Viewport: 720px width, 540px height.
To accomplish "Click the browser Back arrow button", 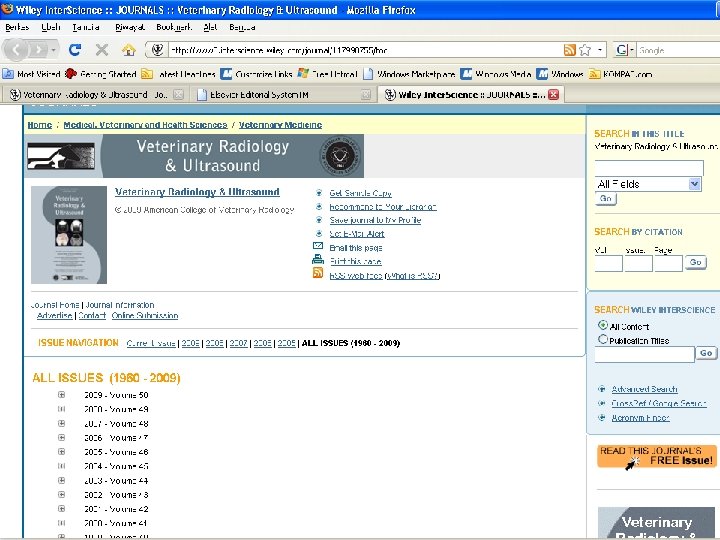I will 16,49.
